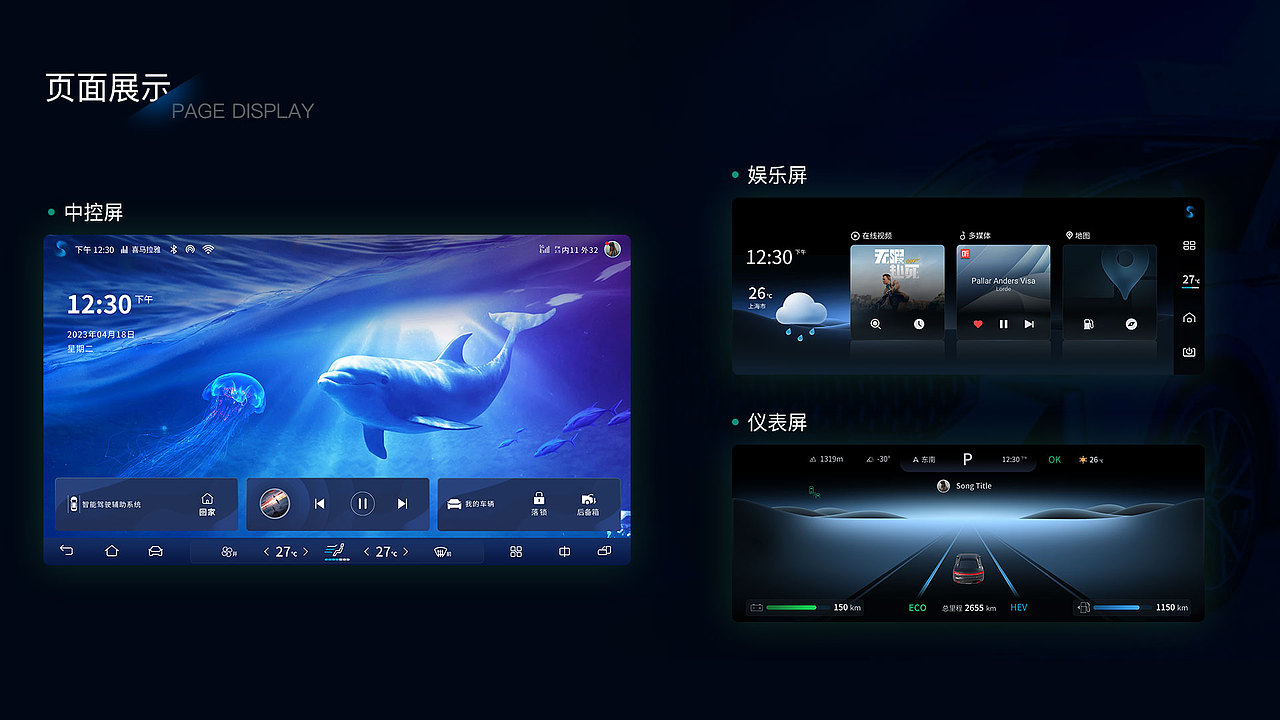
Task: Open app grid on entertainment screen sidebar
Action: click(x=1189, y=245)
